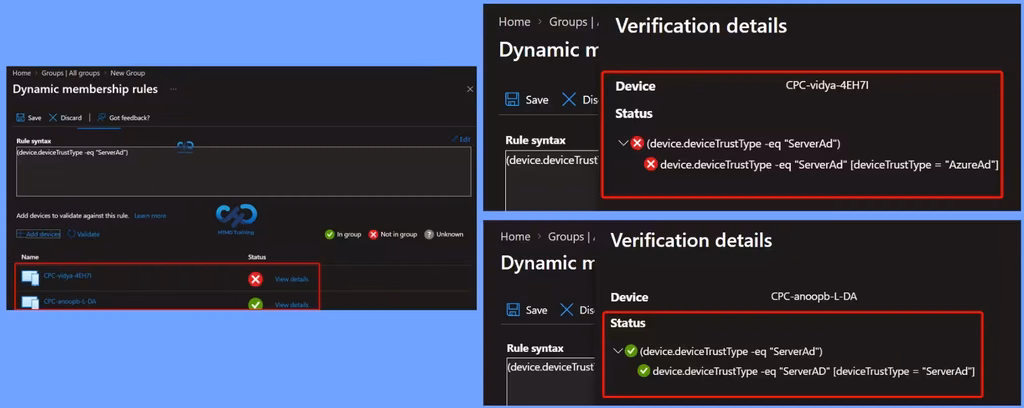This screenshot has width=1024, height=408.
Task: Click Rule syntax box behind CPC-anoopb-L-DA verification pane
Action: point(551,381)
